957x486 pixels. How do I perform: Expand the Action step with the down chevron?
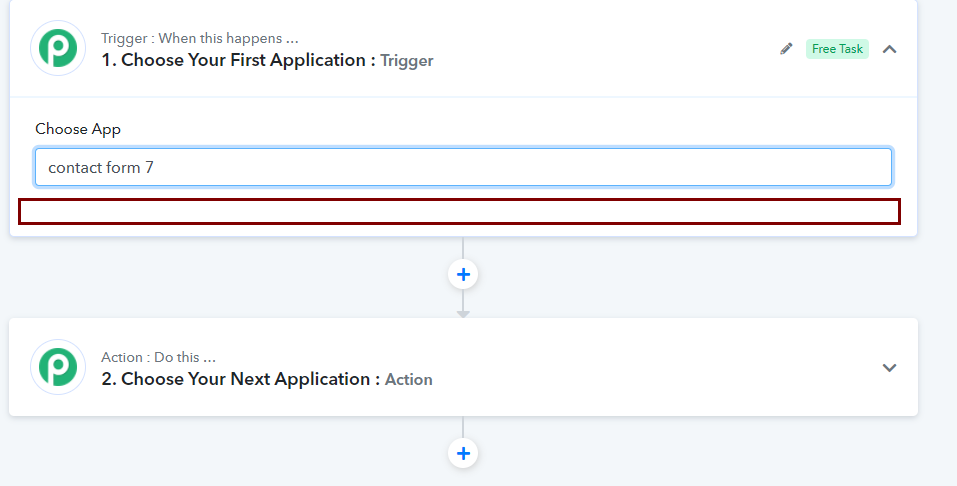(889, 368)
